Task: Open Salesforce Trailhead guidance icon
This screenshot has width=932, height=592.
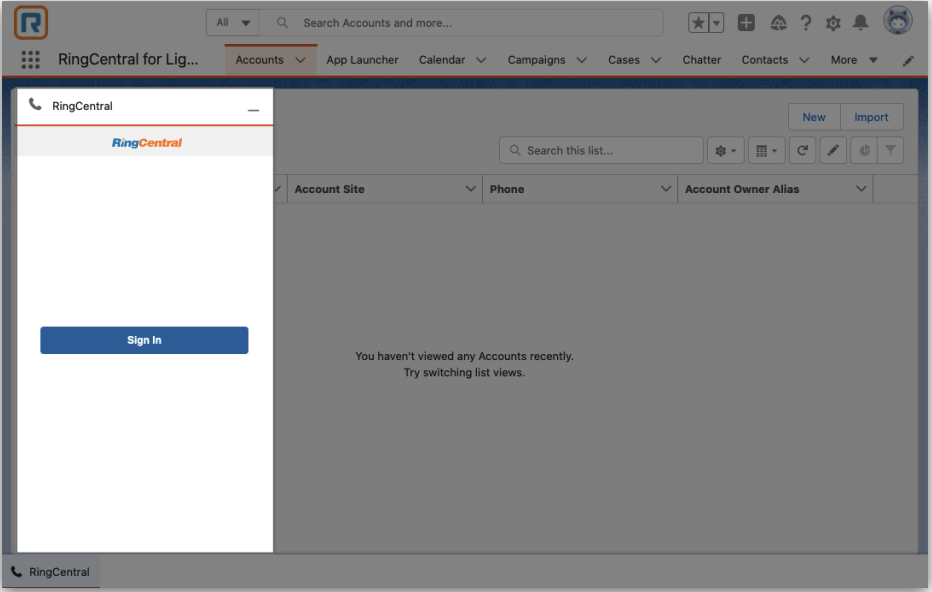Action: point(778,23)
